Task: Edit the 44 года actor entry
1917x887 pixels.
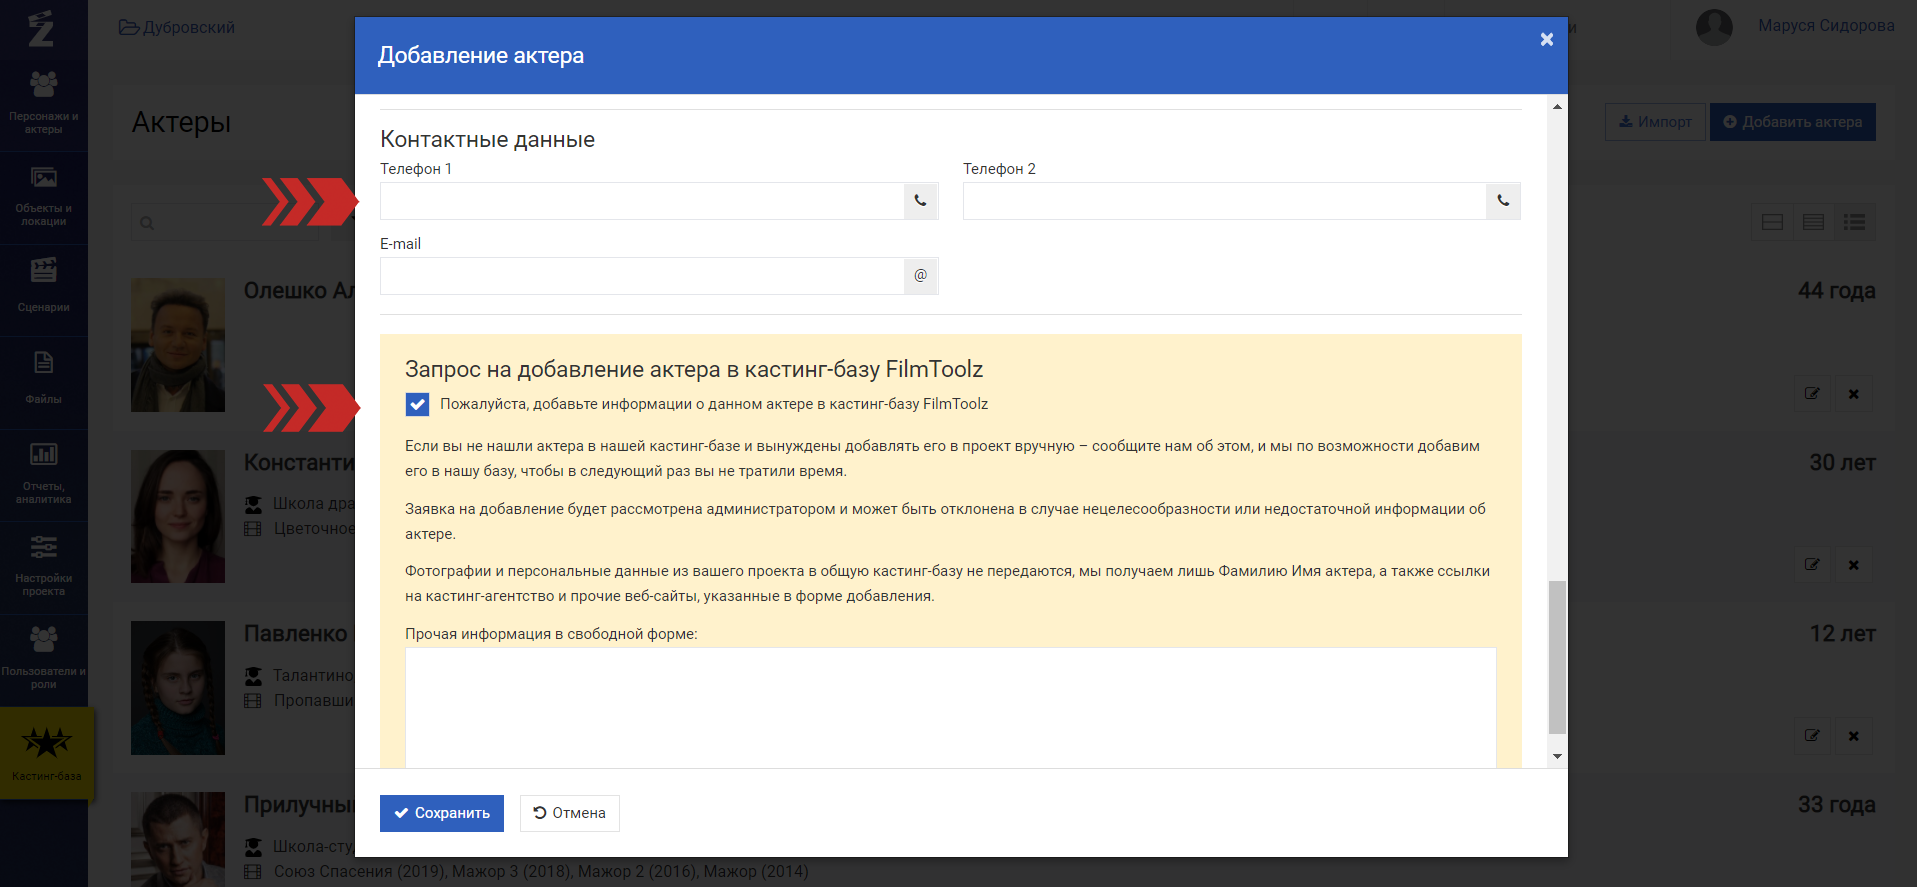Action: click(x=1812, y=394)
